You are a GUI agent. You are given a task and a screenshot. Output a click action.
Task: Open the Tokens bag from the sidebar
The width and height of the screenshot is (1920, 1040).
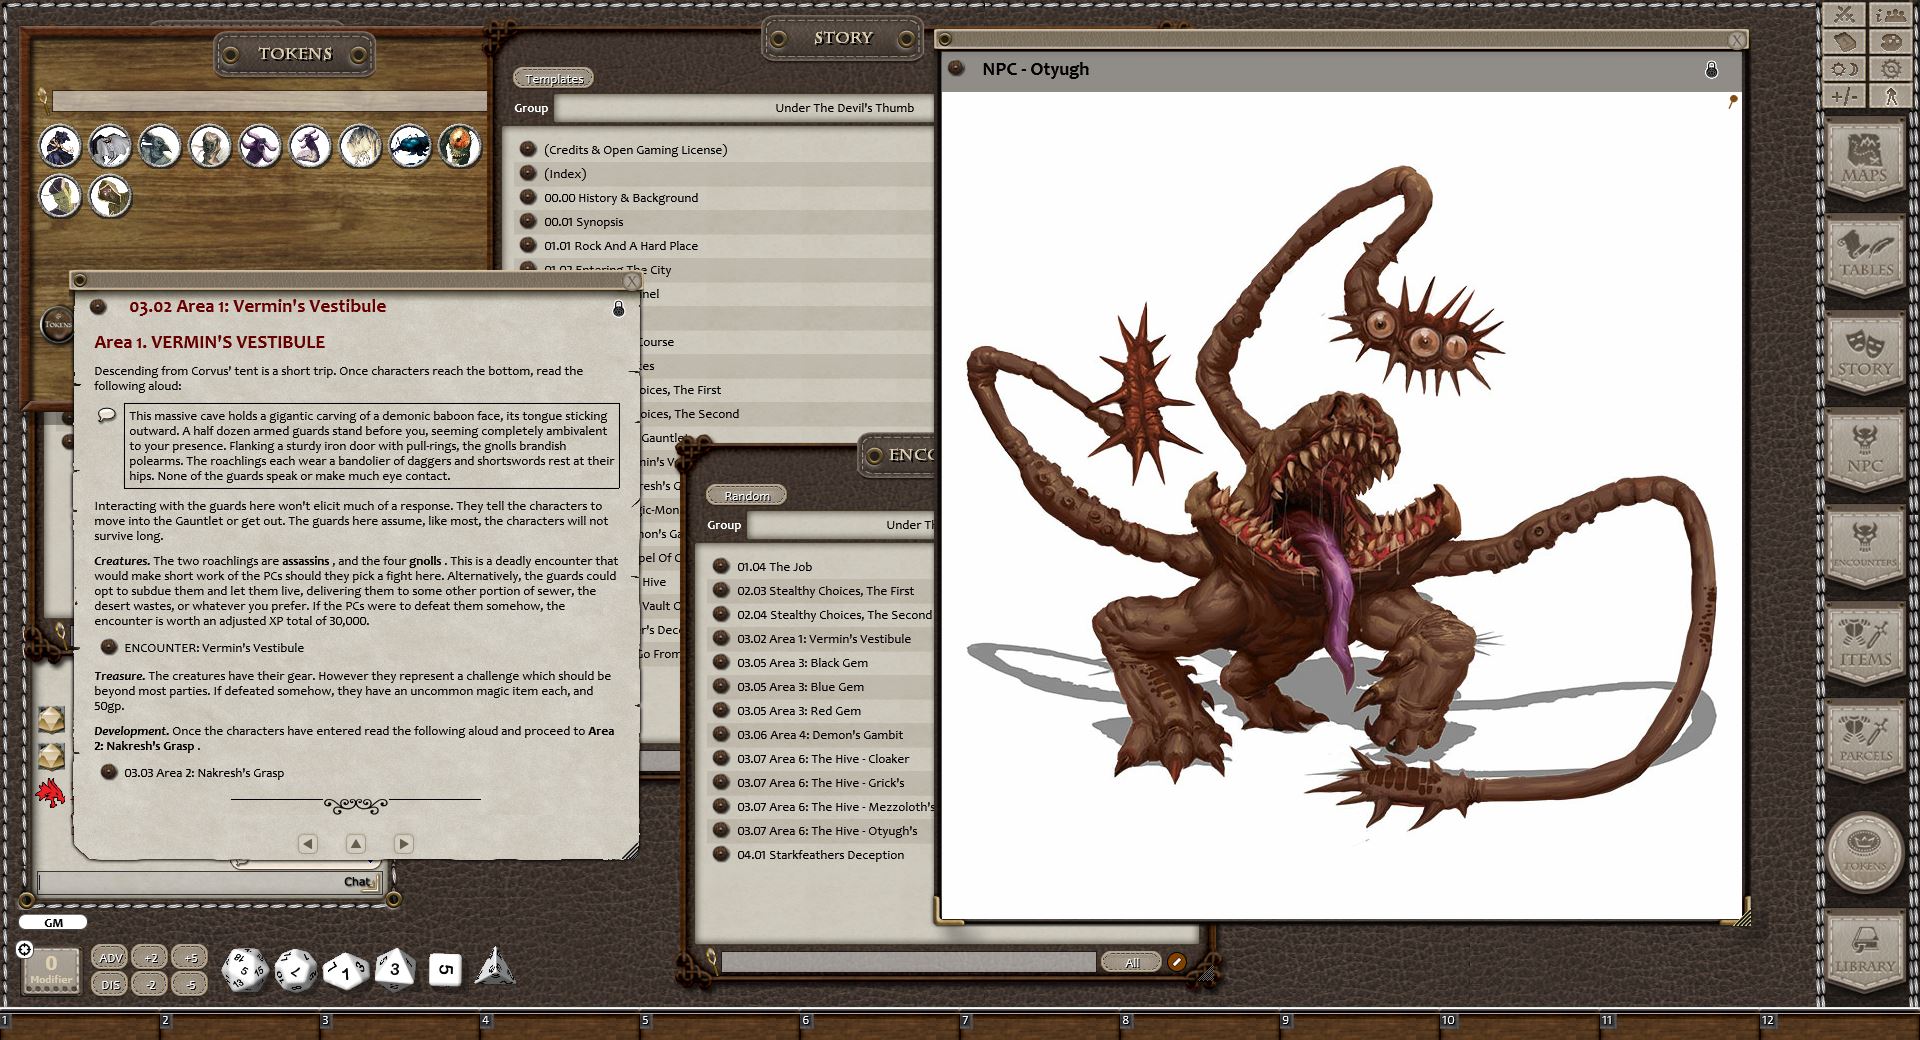pyautogui.click(x=1864, y=850)
